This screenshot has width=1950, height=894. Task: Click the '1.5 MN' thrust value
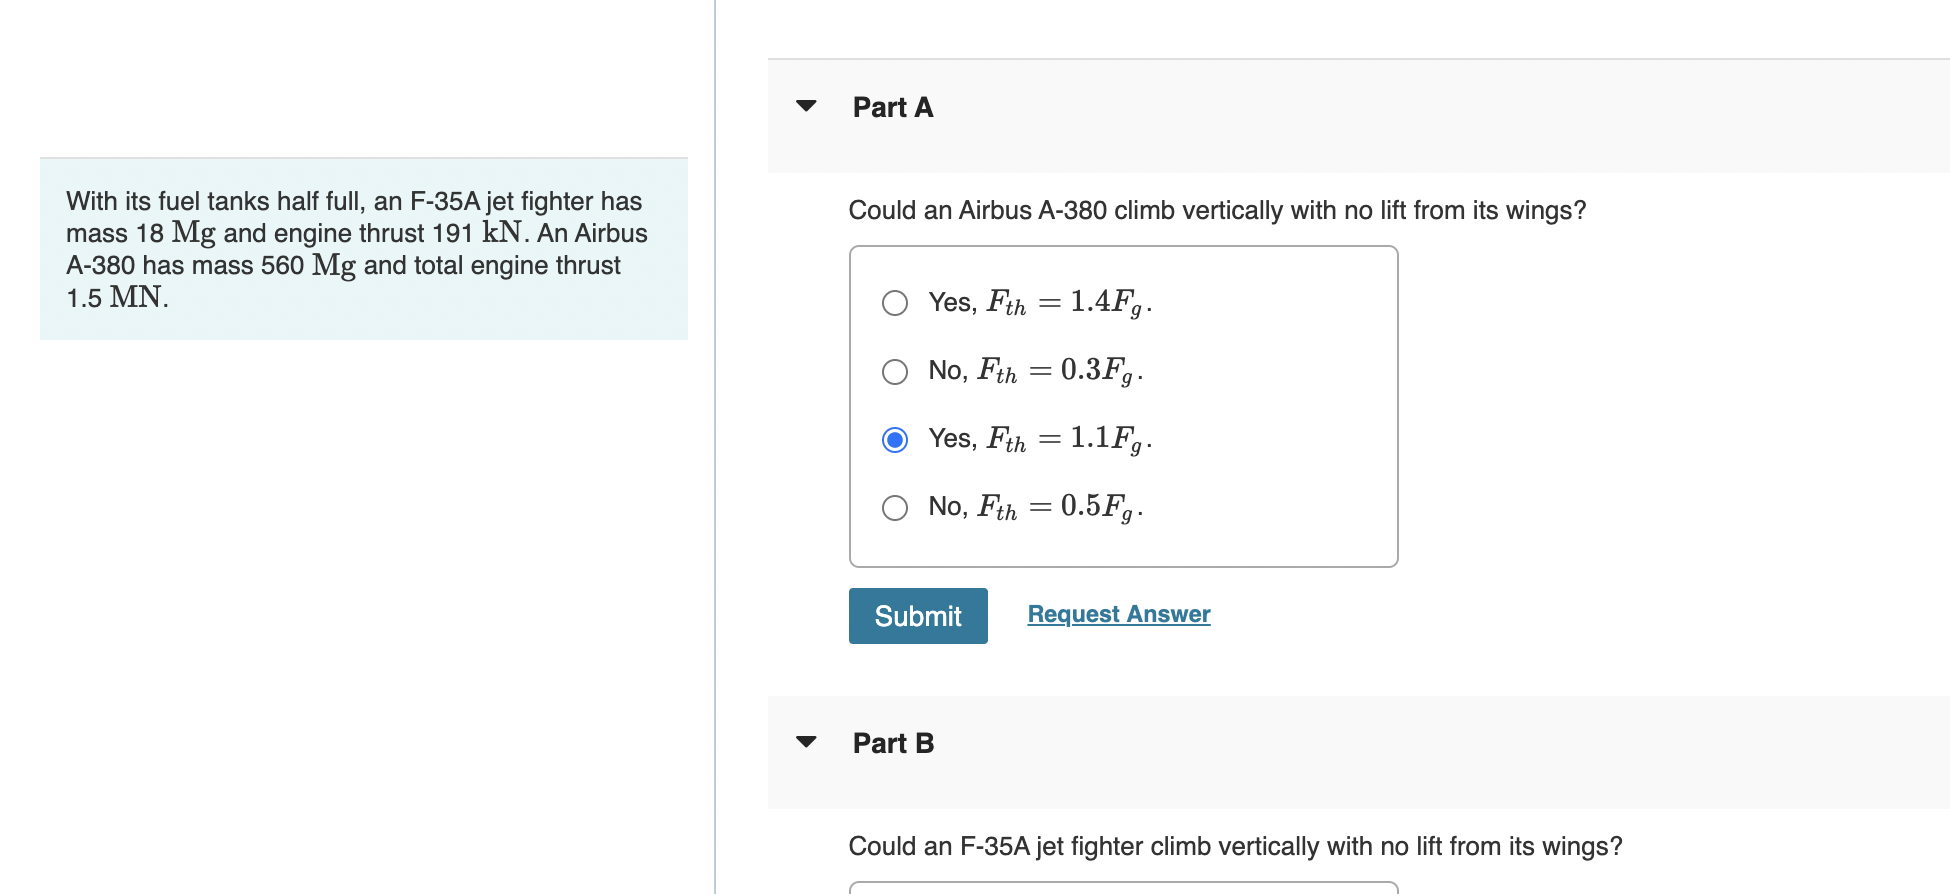coord(116,298)
